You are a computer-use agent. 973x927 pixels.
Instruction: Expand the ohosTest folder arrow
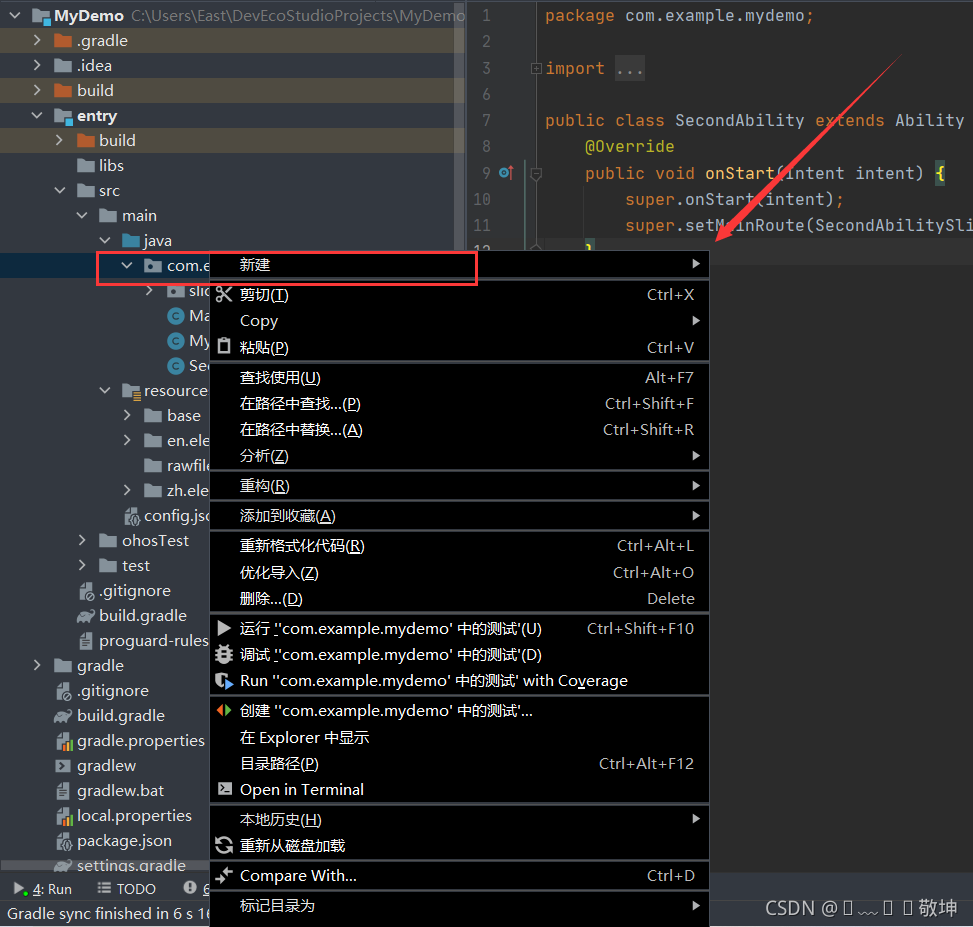pos(83,540)
